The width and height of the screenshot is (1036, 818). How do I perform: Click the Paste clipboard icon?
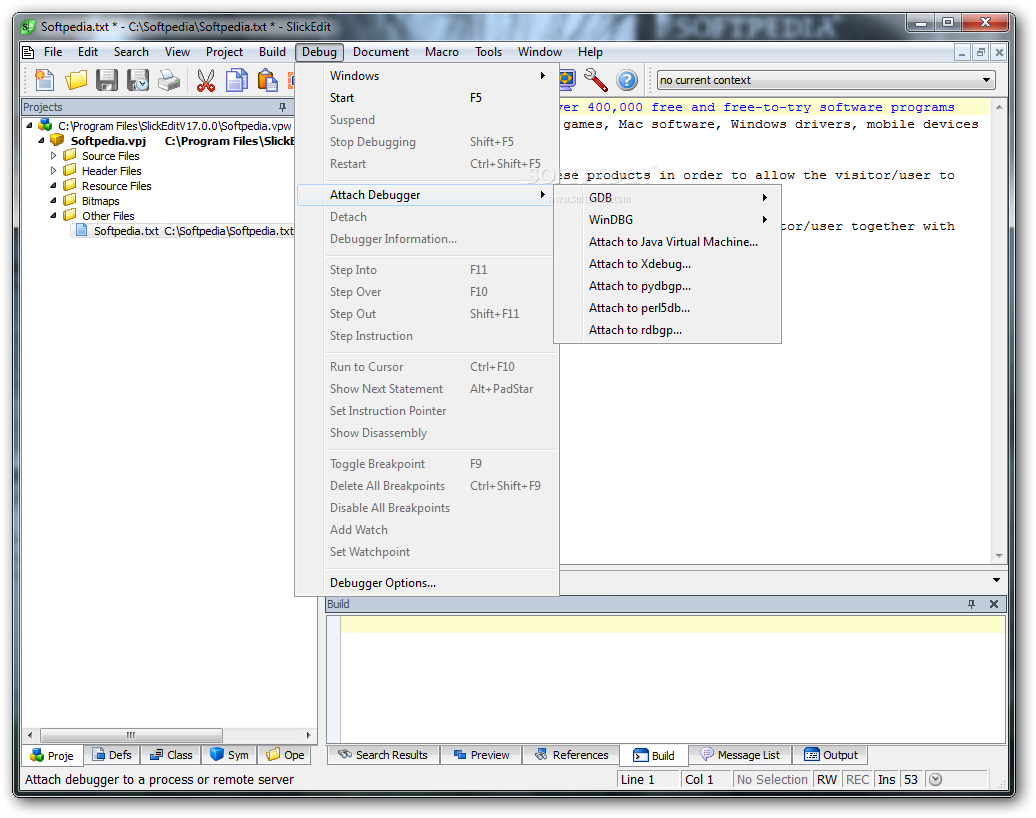tap(268, 80)
